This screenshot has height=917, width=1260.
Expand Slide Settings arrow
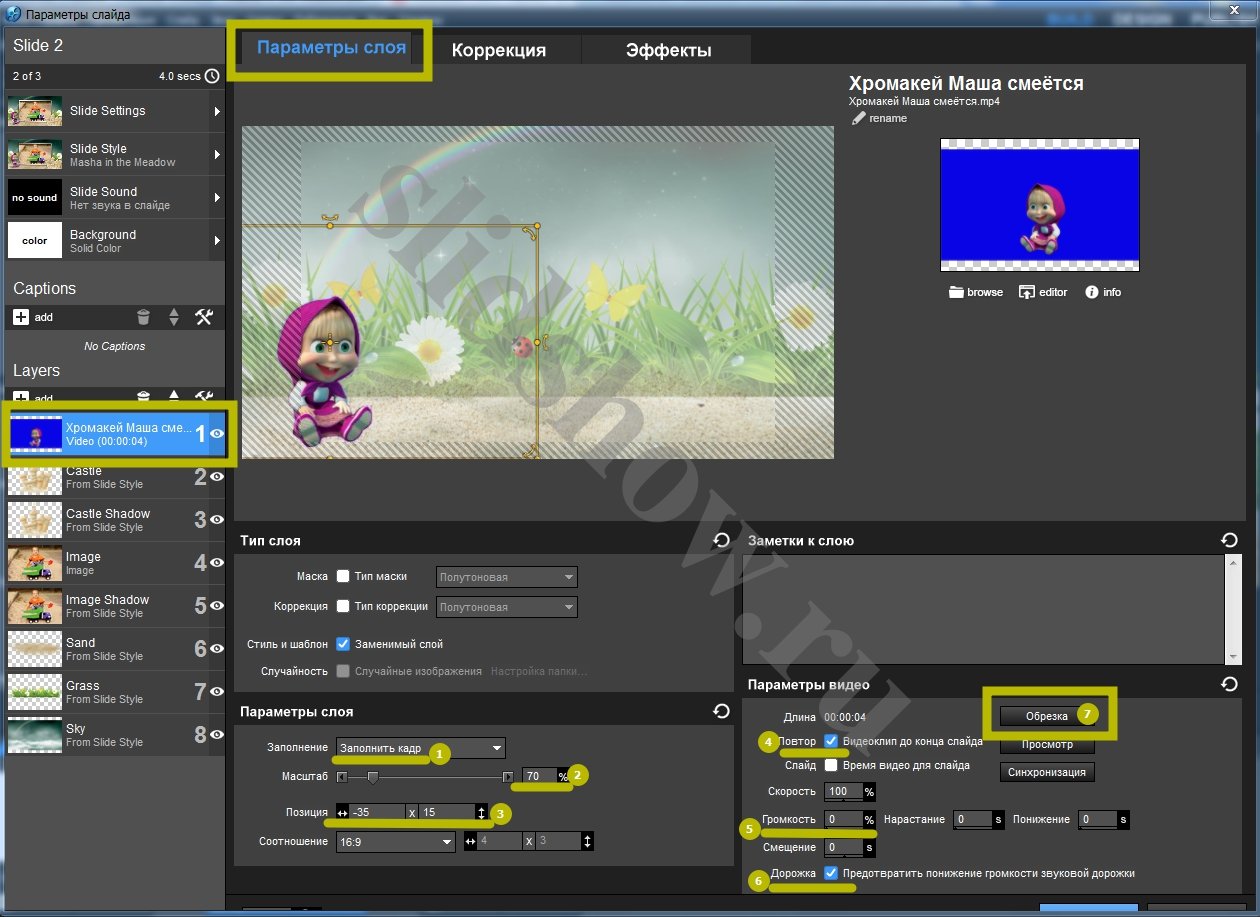(x=217, y=111)
